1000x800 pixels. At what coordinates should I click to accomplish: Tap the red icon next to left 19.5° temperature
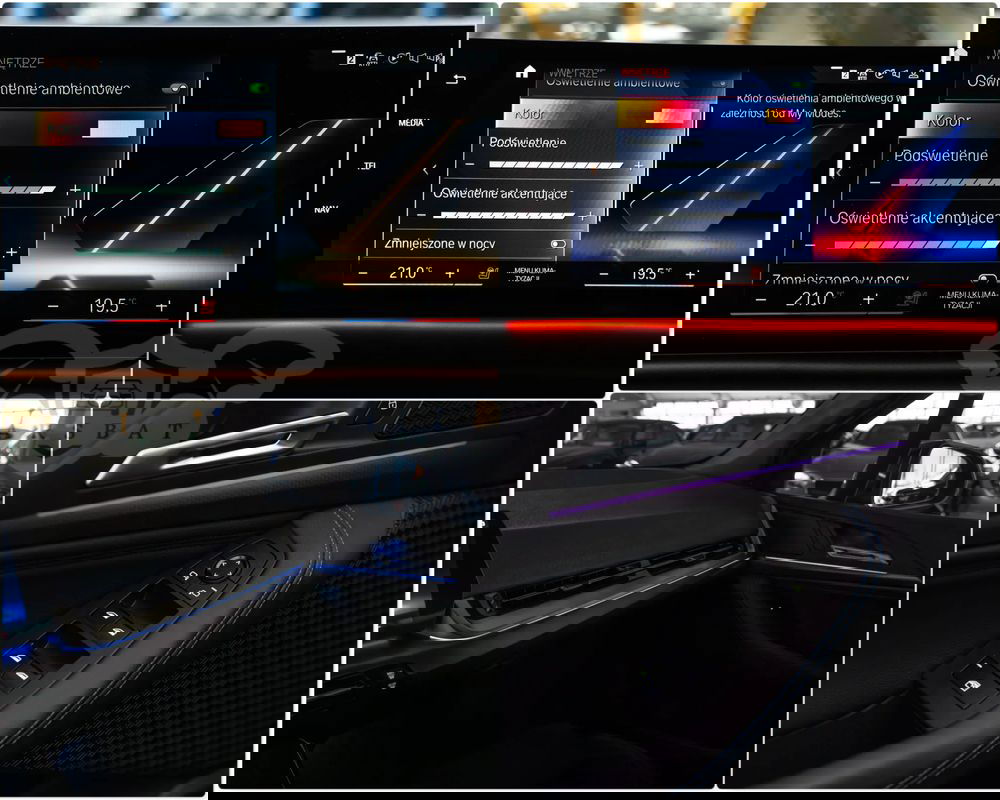coord(207,306)
